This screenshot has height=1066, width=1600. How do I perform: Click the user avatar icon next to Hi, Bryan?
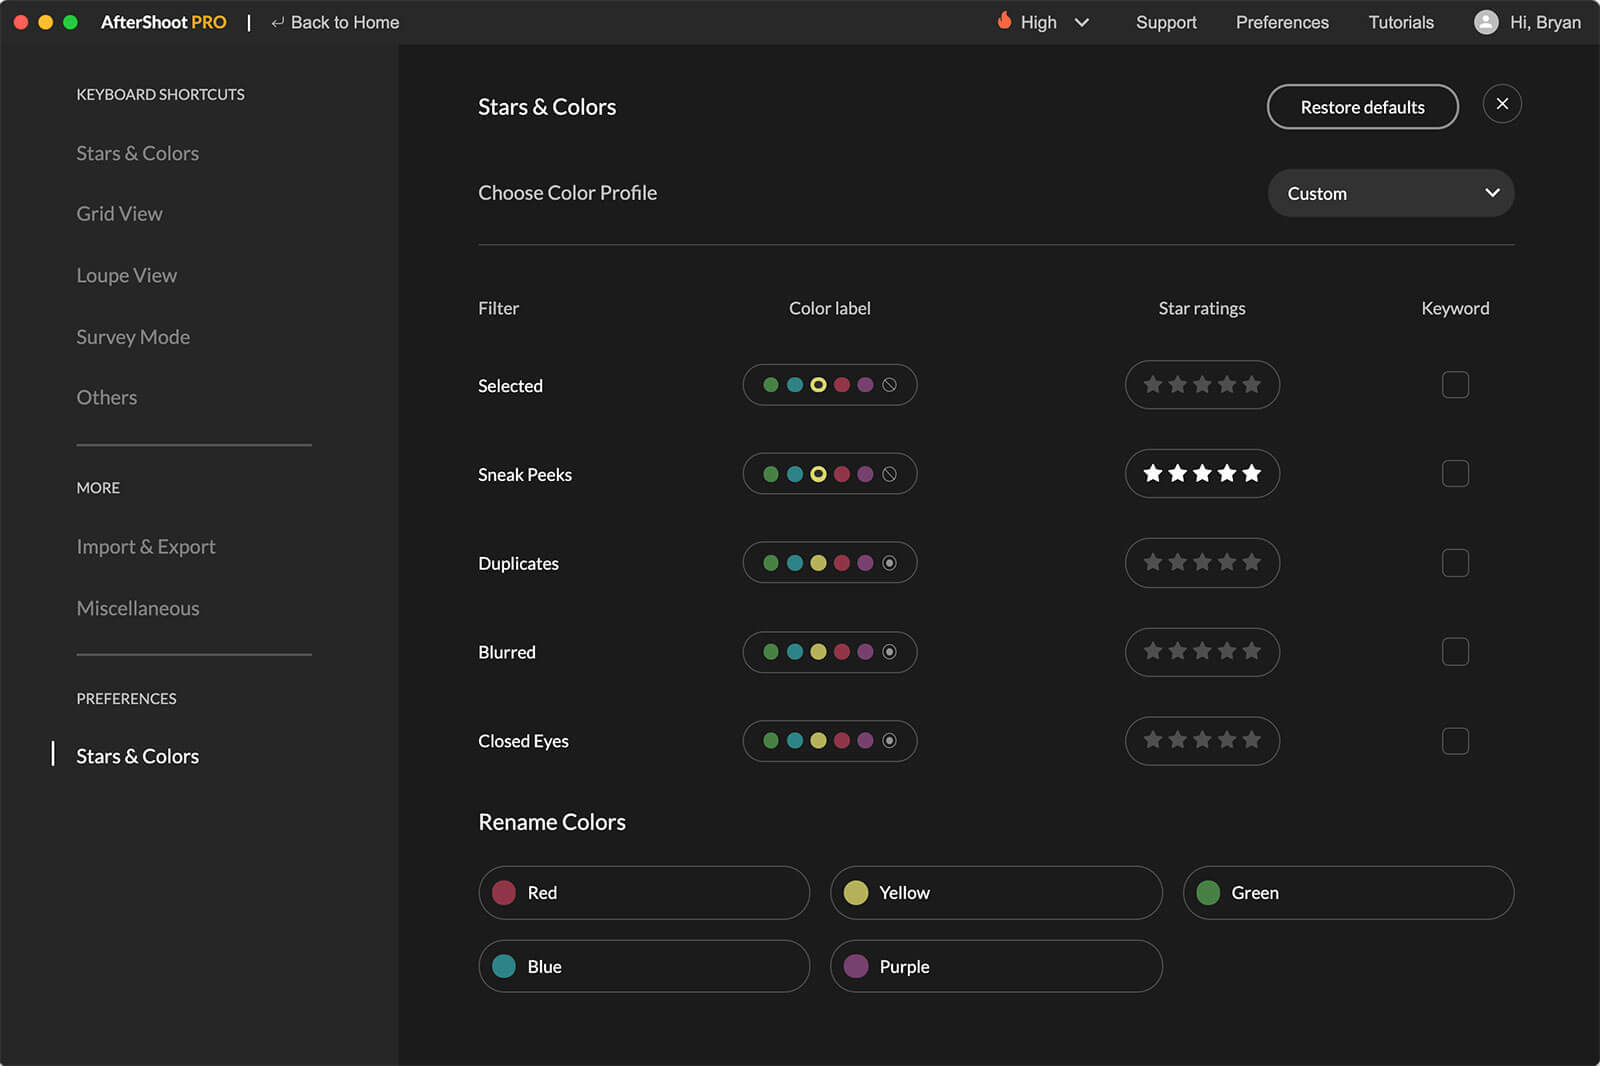coord(1486,22)
